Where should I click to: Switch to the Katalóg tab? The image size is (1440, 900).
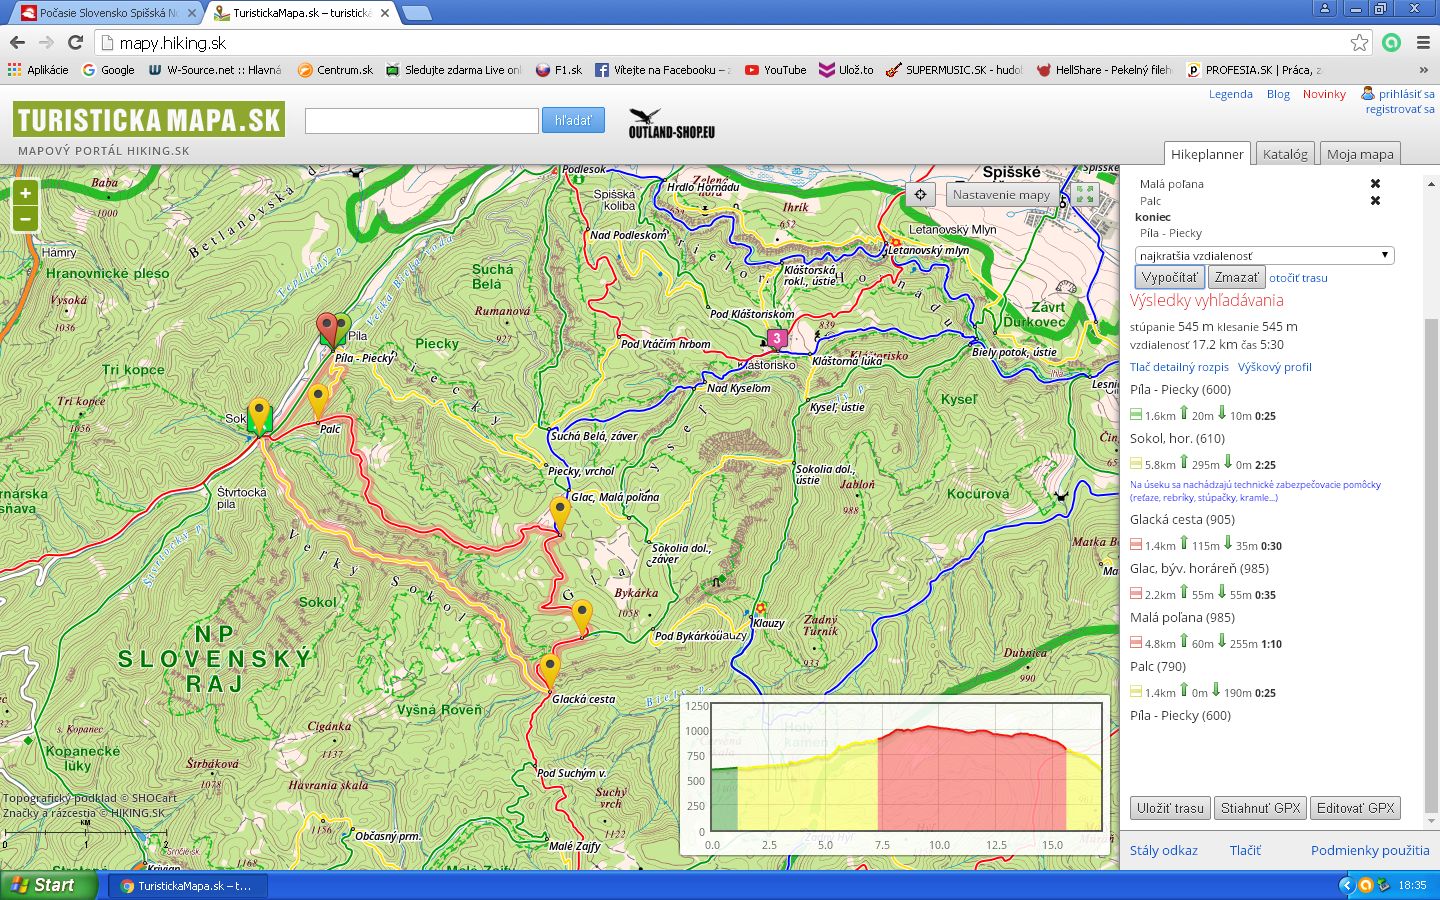[x=1284, y=154]
